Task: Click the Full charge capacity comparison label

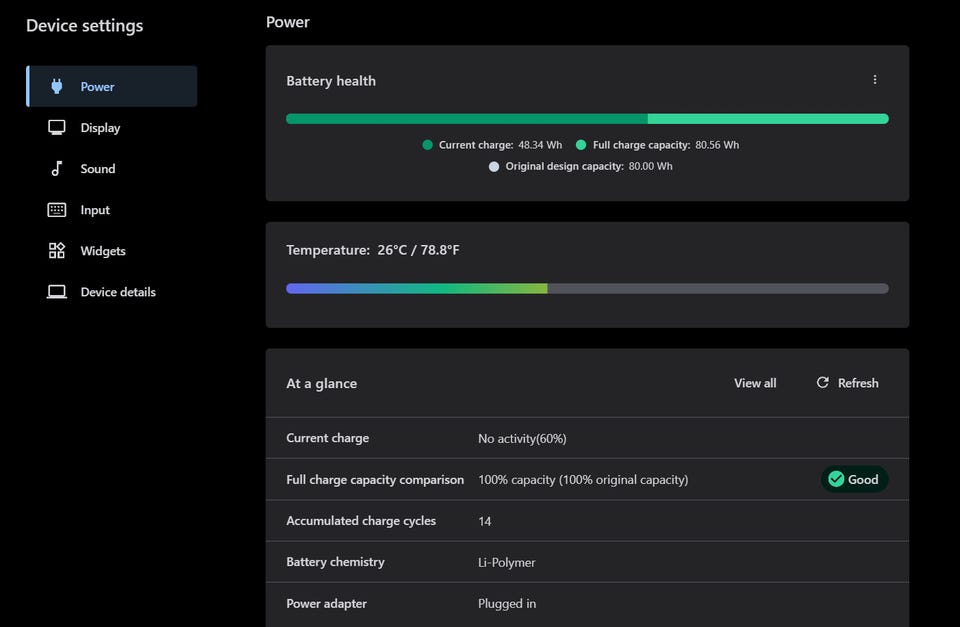Action: point(375,480)
